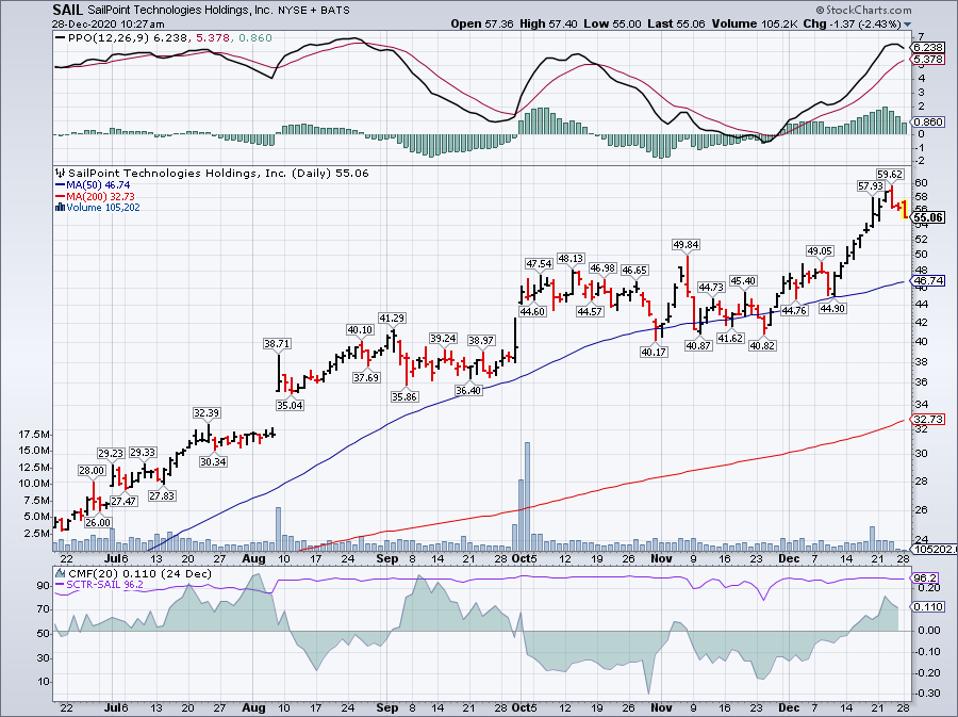This screenshot has width=958, height=717.
Task: Click the 49.05 price label
Action: tap(820, 251)
